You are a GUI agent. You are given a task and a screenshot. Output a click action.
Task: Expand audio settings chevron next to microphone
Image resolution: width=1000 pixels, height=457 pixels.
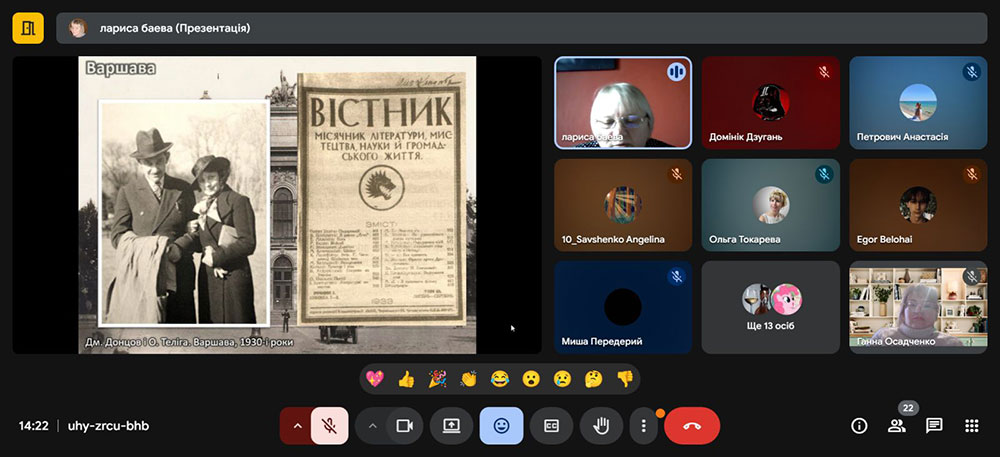(296, 425)
